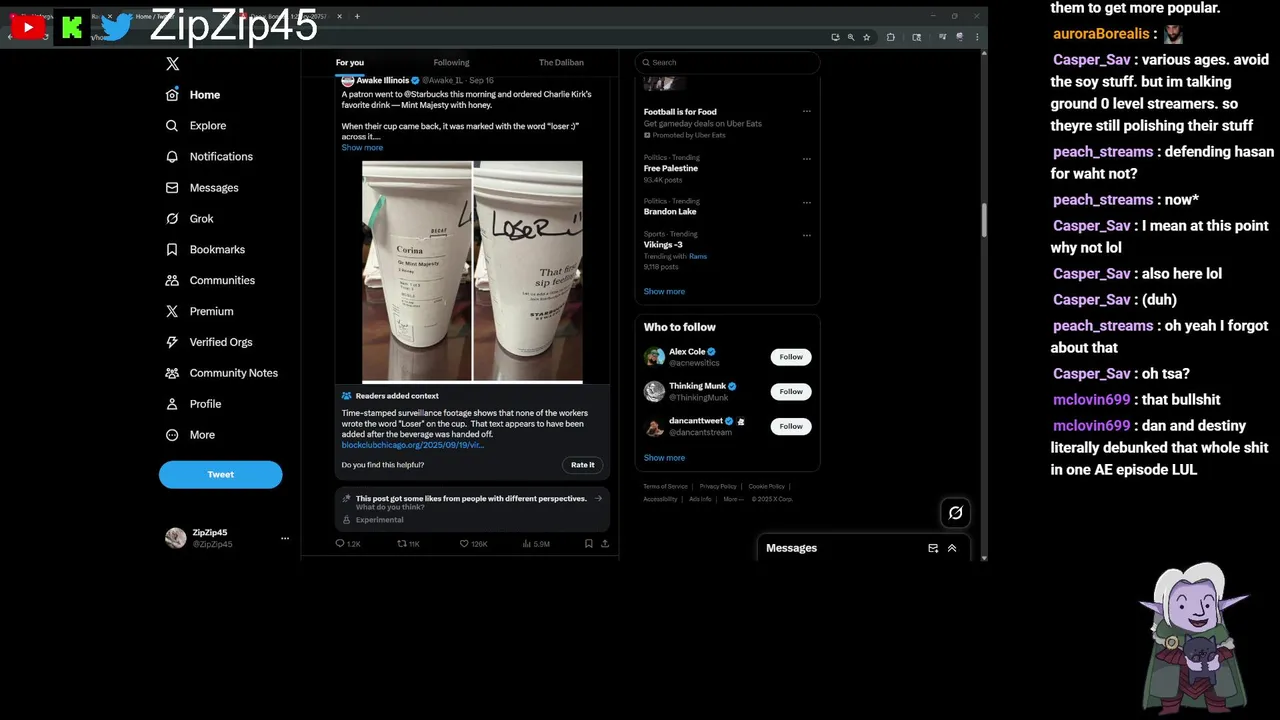Expand the footer More menu
Screen dimensions: 1280x720
click(x=733, y=499)
